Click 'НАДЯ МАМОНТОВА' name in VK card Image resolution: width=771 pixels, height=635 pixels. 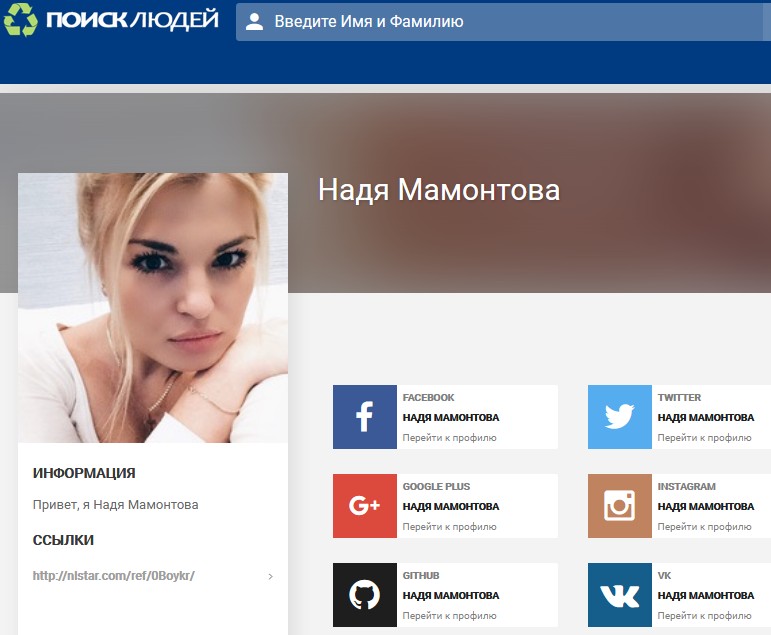[x=706, y=595]
